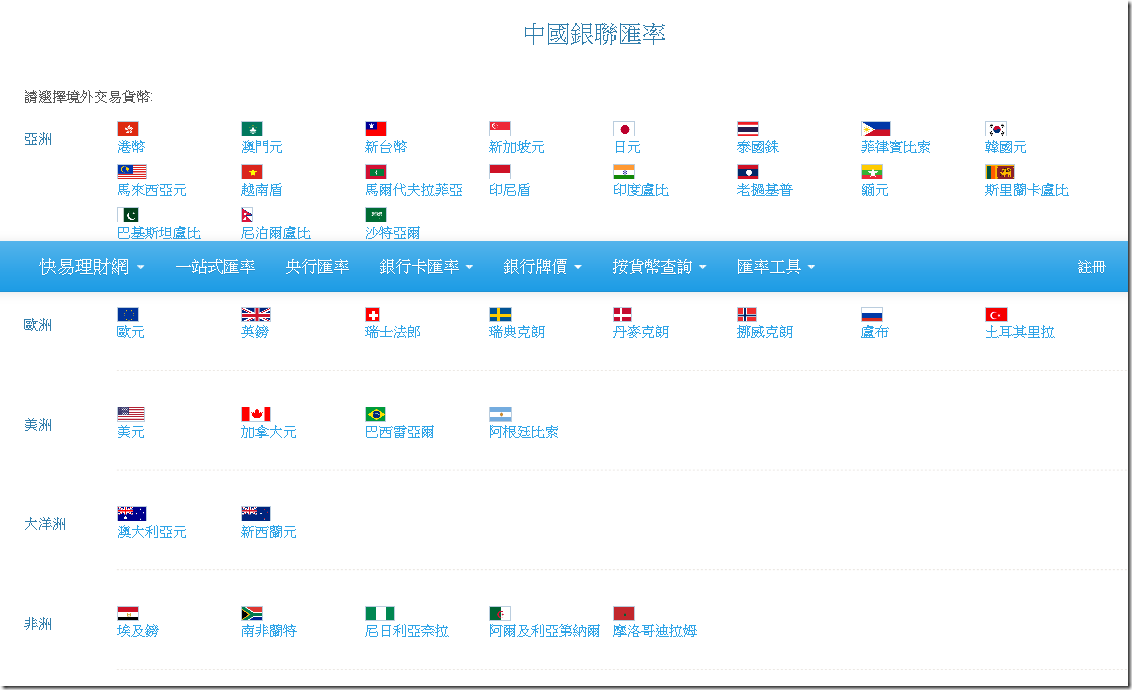Click the South Africa flag icon
The height and width of the screenshot is (690, 1132).
[x=252, y=613]
